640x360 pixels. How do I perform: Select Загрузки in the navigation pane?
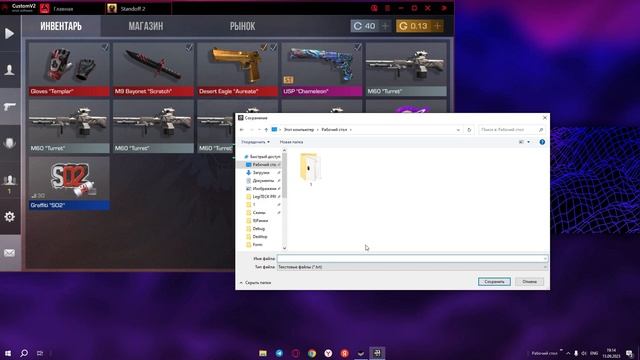(261, 173)
